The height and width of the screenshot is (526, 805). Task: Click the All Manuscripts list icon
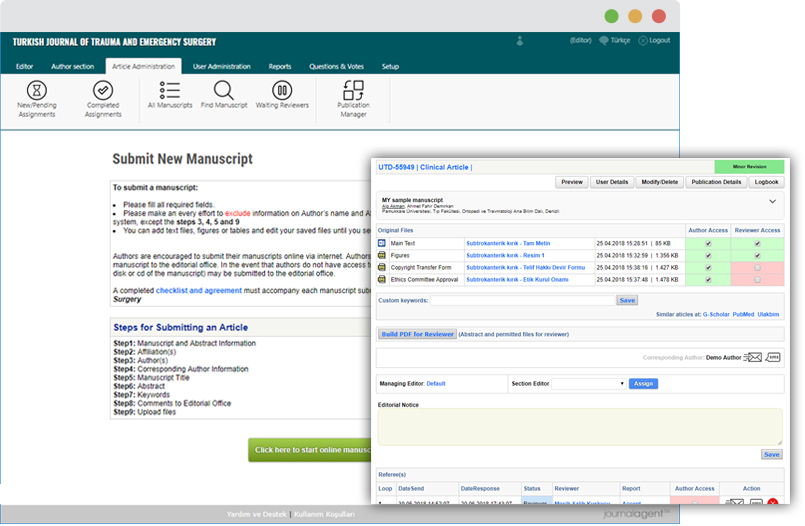pyautogui.click(x=171, y=90)
